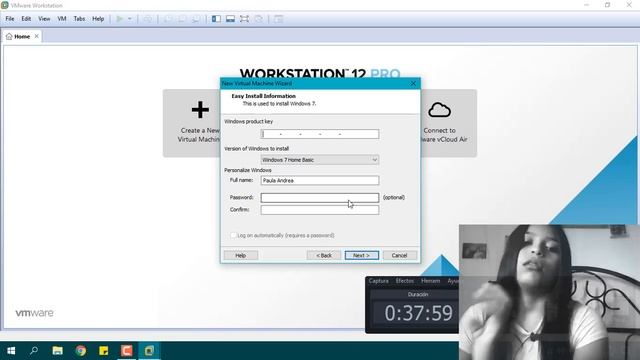This screenshot has width=640, height=360.
Task: Open the Tabs menu
Action: coord(79,19)
